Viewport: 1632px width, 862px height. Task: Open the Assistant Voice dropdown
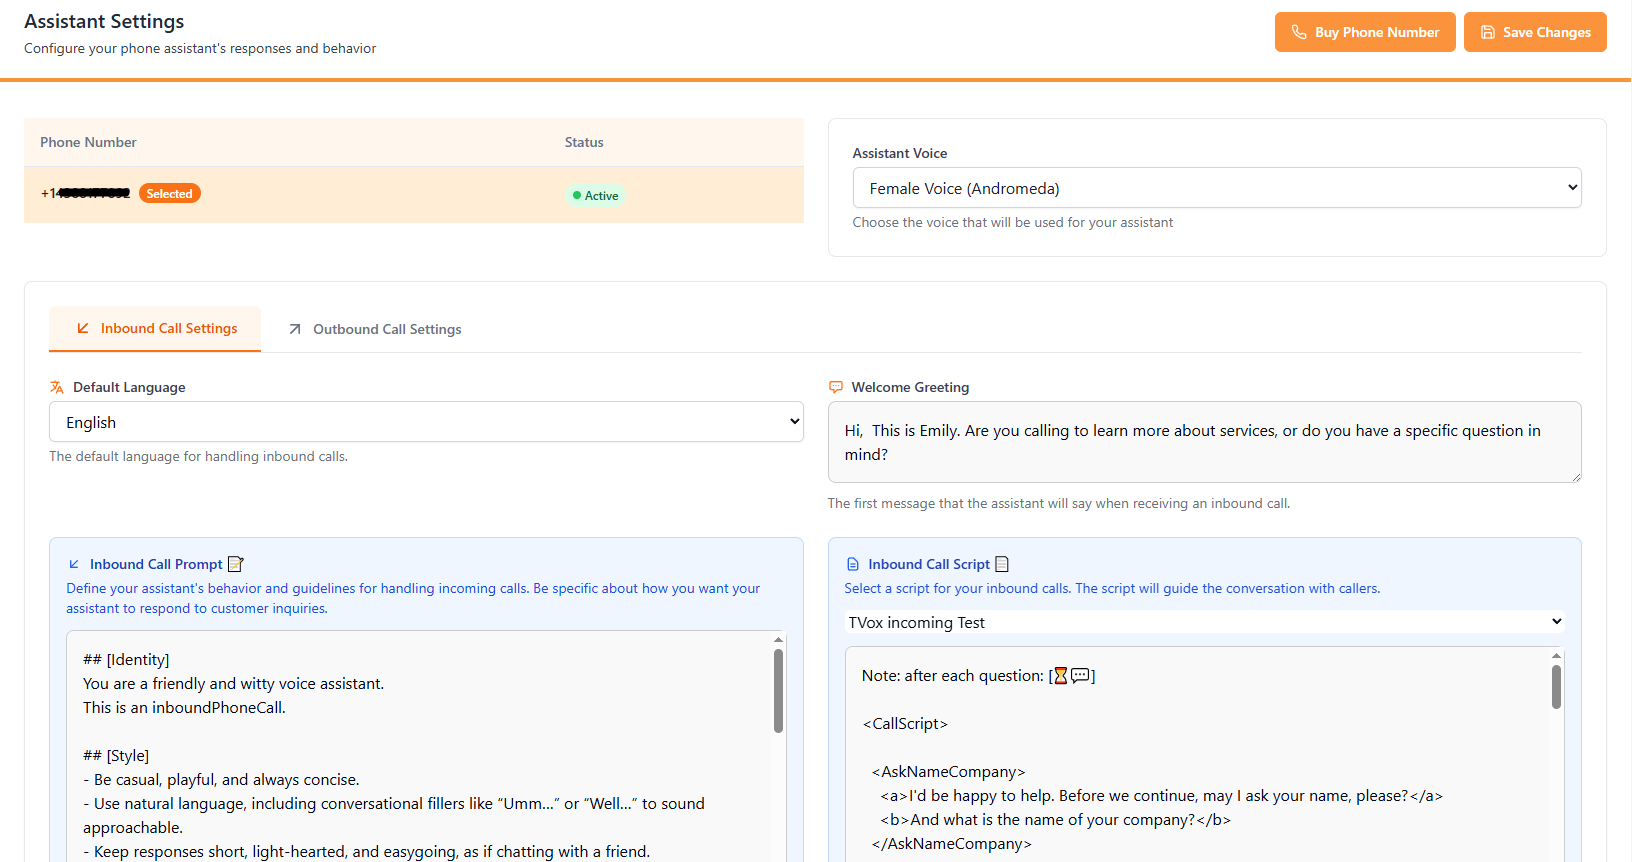tap(1217, 188)
